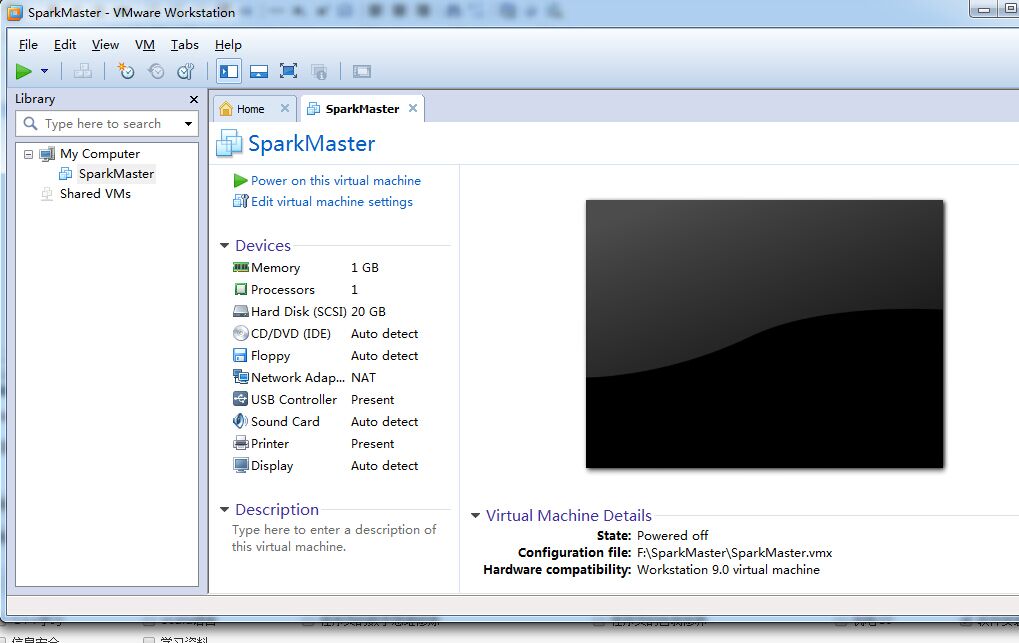The height and width of the screenshot is (643, 1019).
Task: Click the Floppy device icon
Action: 240,356
